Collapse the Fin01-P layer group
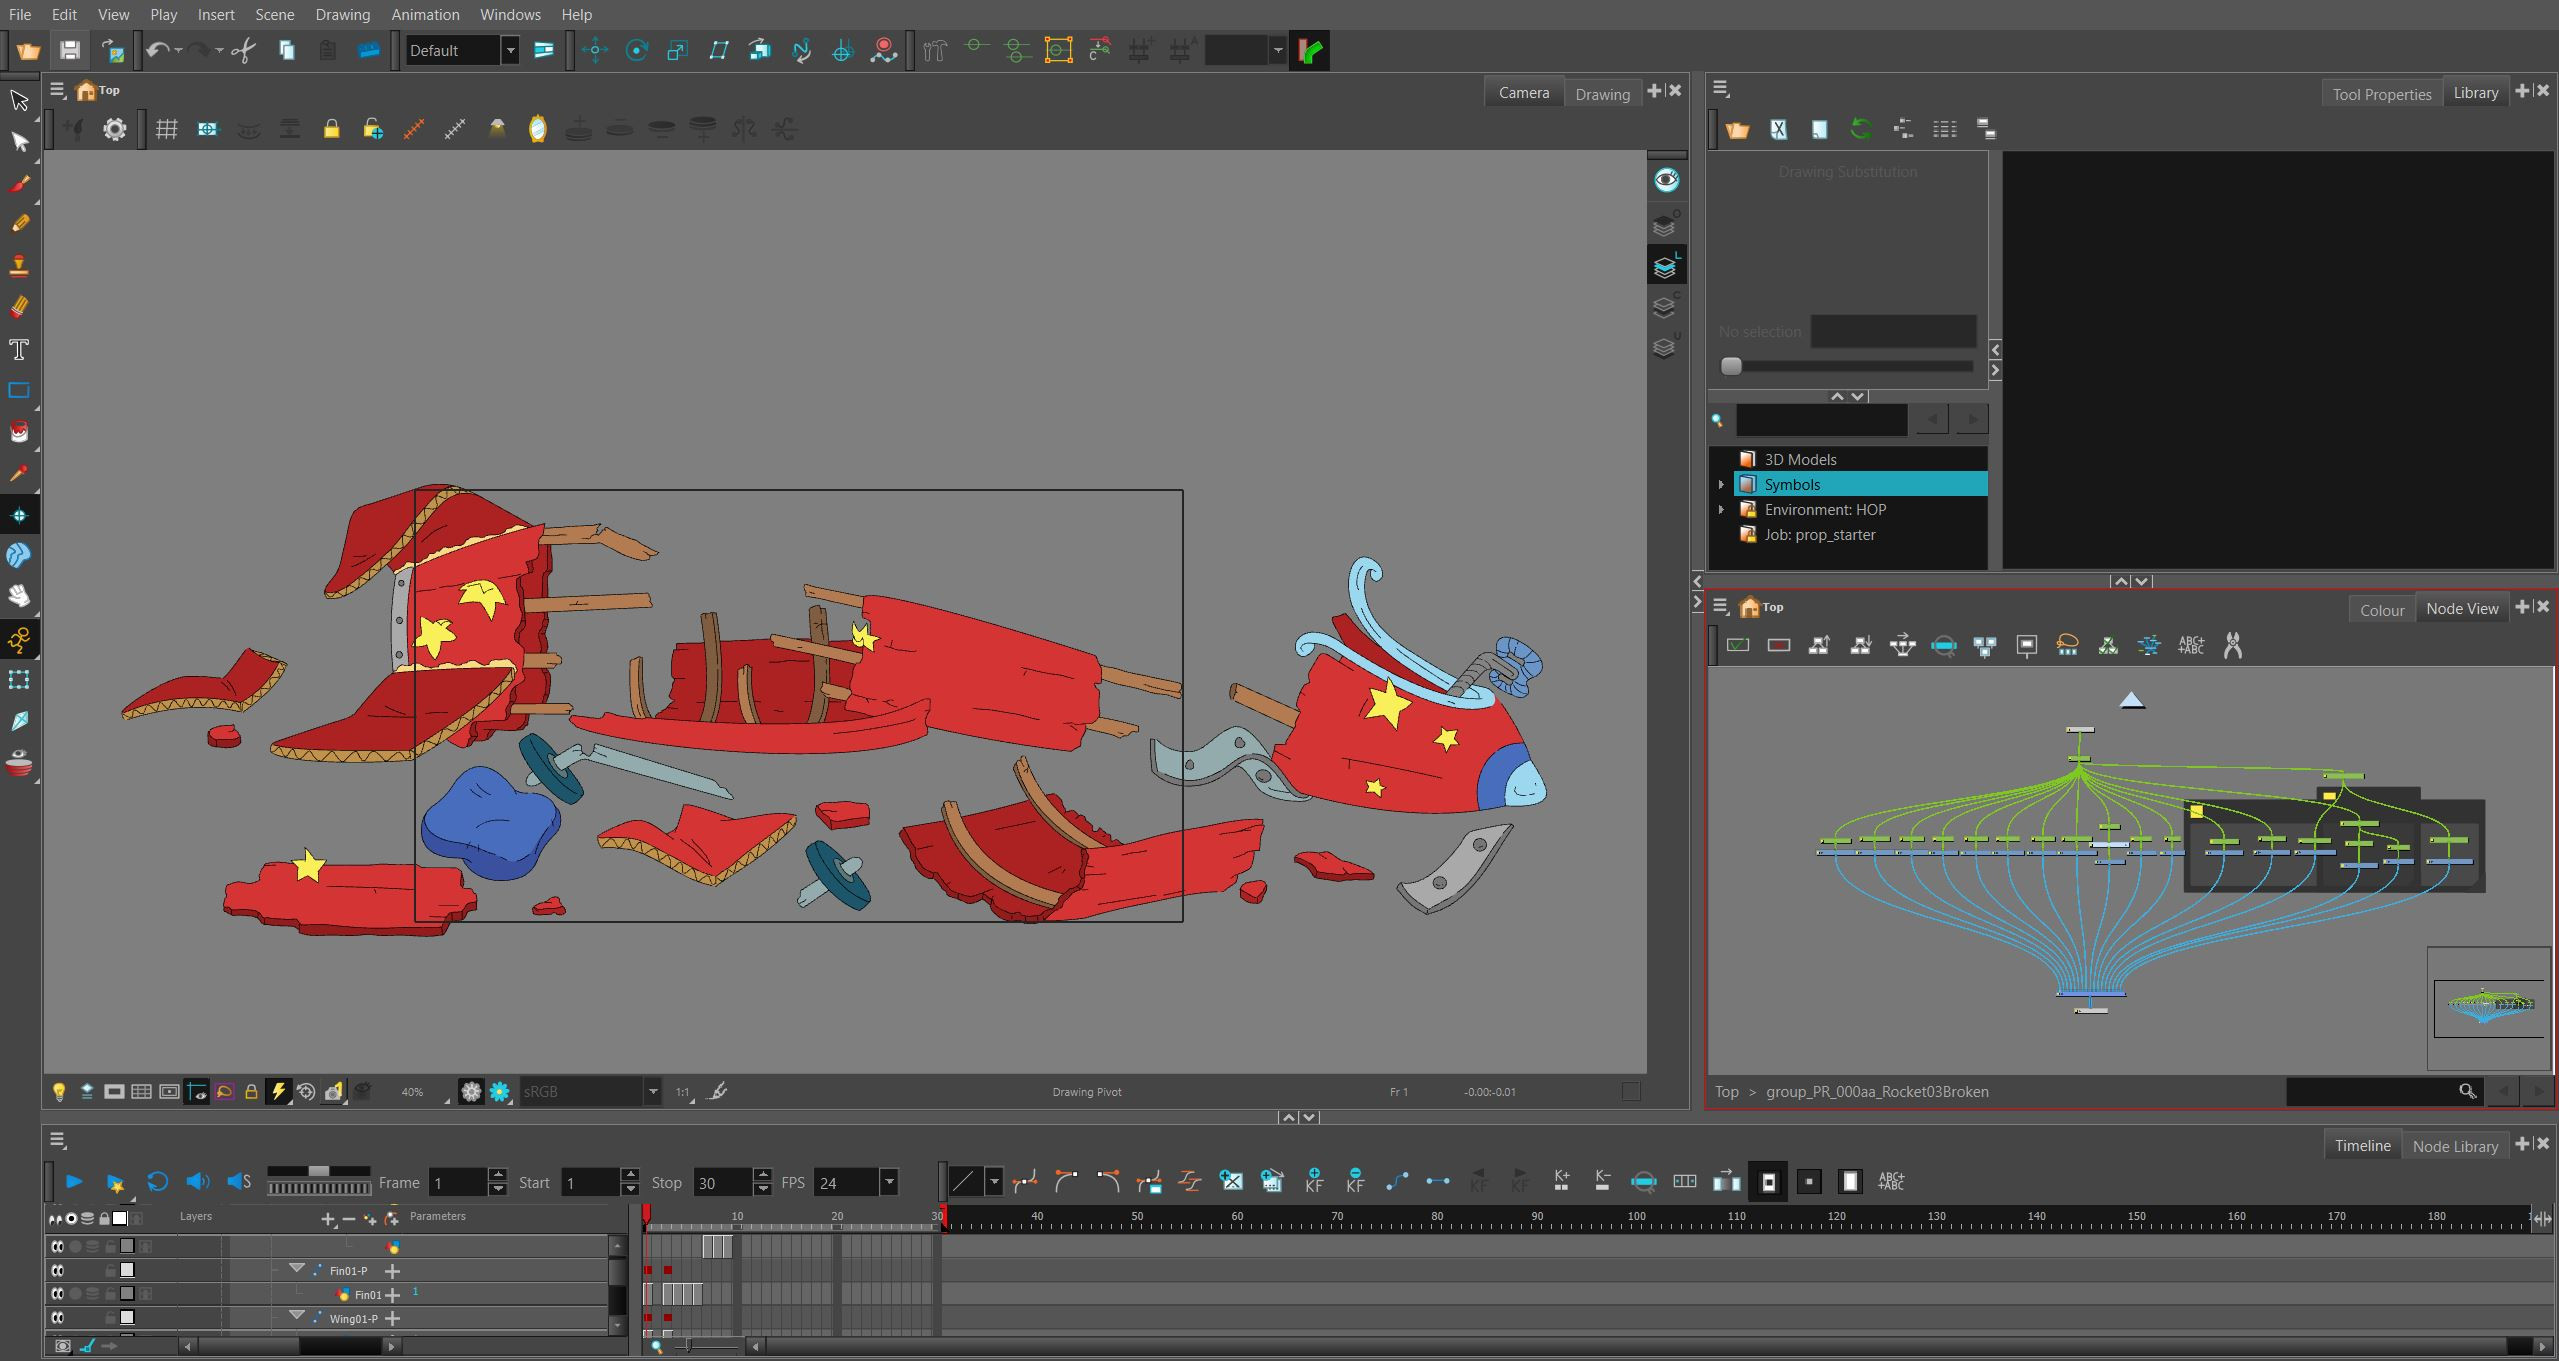The height and width of the screenshot is (1361, 2559). (296, 1269)
